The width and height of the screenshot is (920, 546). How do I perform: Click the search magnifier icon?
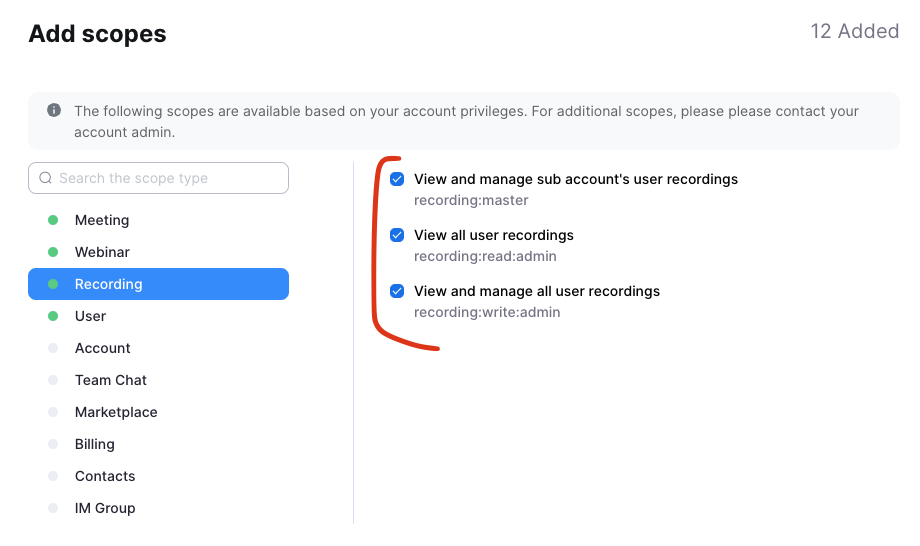(x=45, y=178)
